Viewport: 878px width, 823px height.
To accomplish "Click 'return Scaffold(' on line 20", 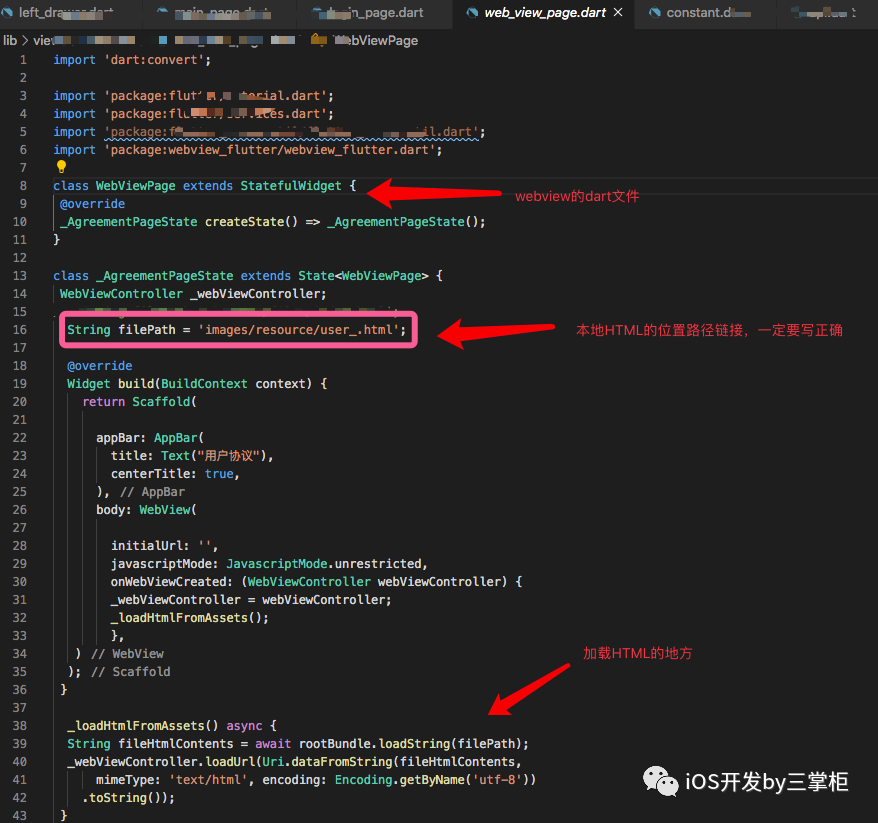I will click(139, 402).
